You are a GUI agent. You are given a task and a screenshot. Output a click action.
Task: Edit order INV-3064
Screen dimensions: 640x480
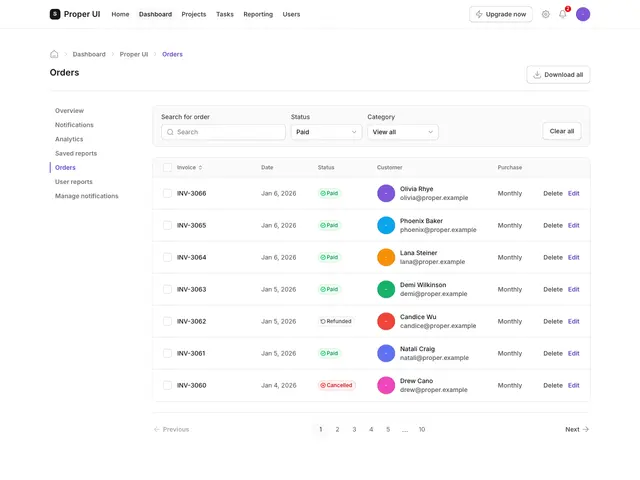coord(573,257)
